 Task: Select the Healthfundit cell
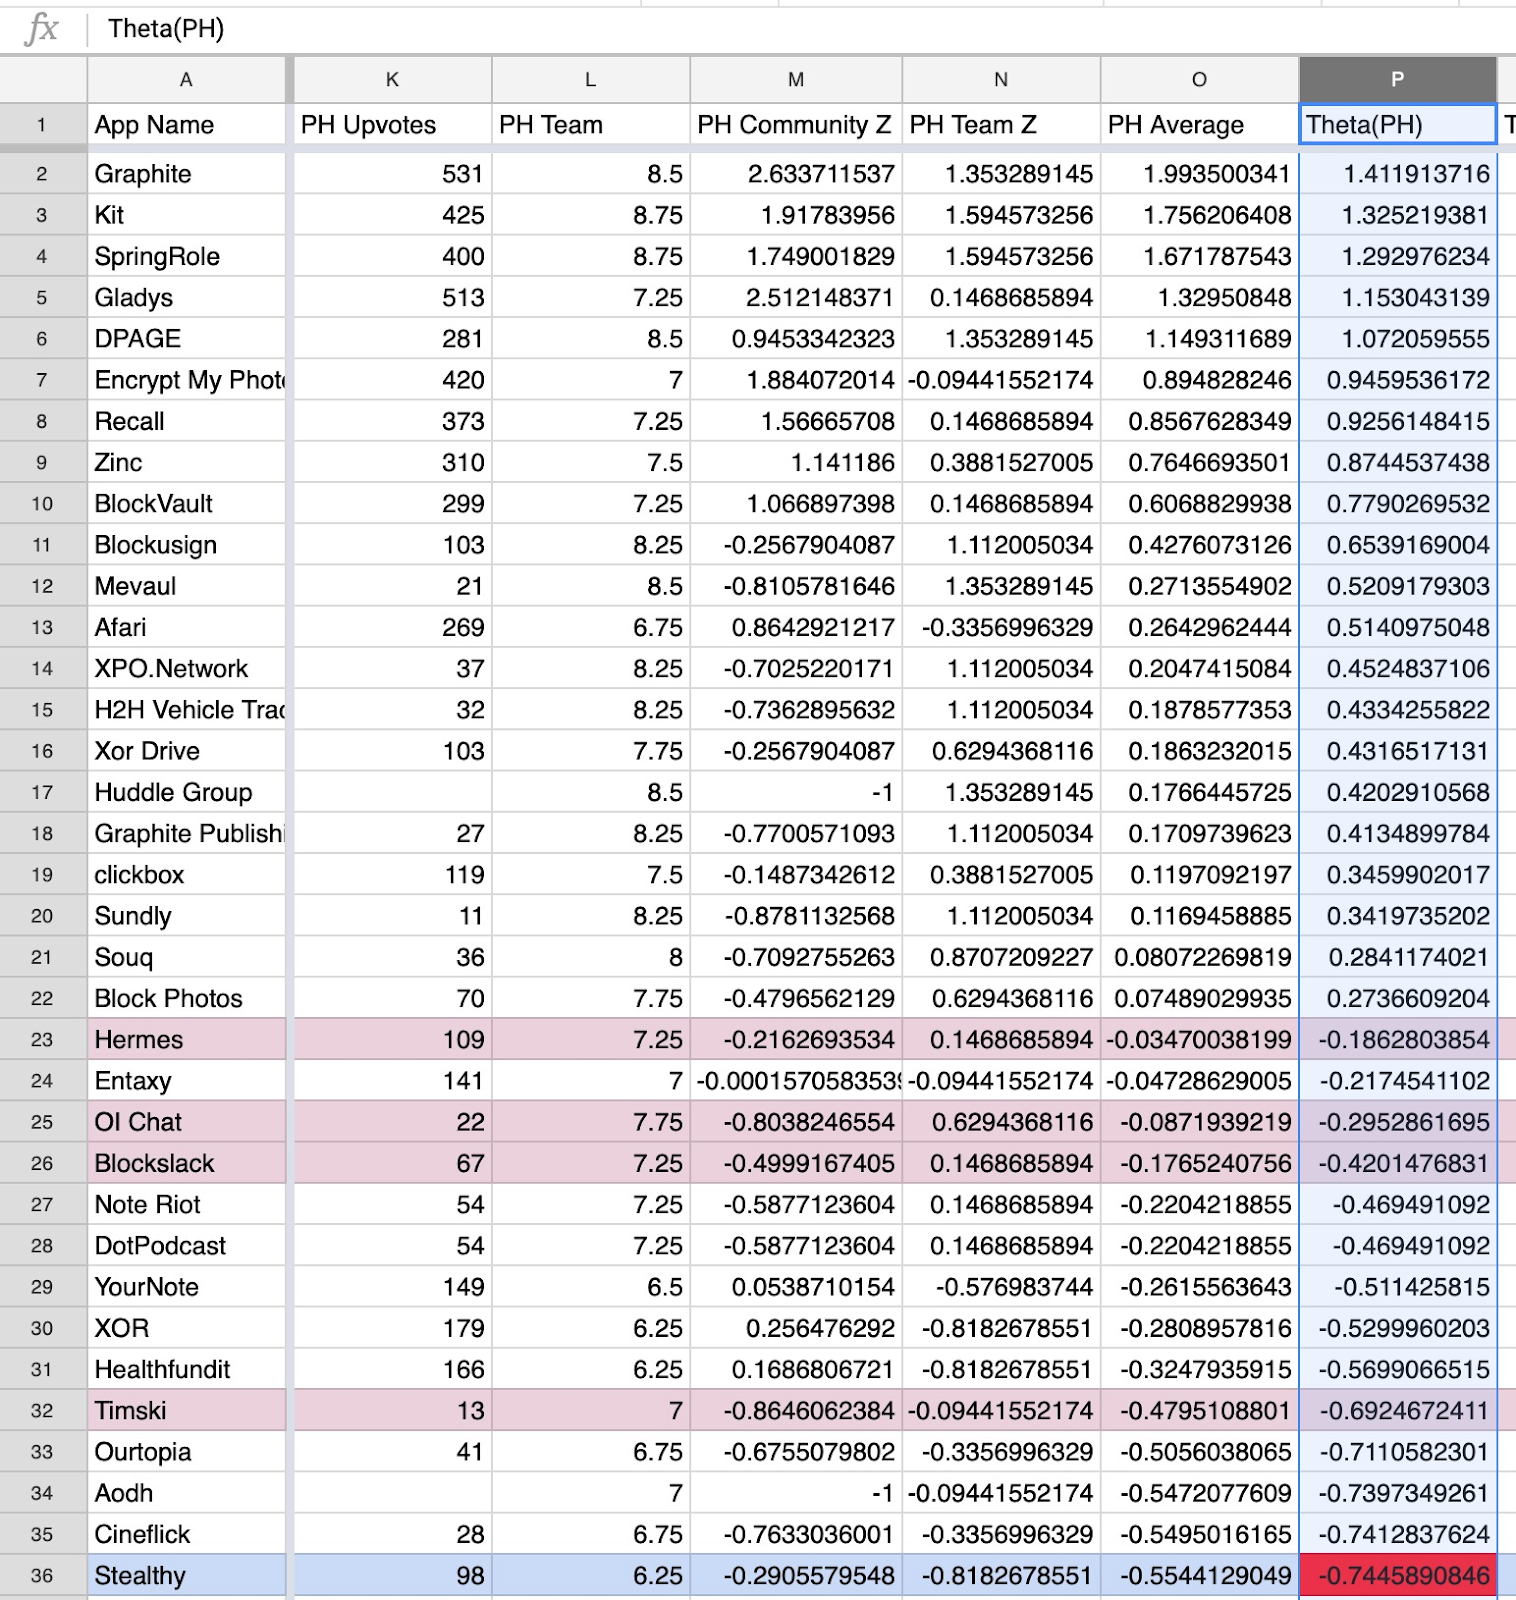coord(187,1369)
